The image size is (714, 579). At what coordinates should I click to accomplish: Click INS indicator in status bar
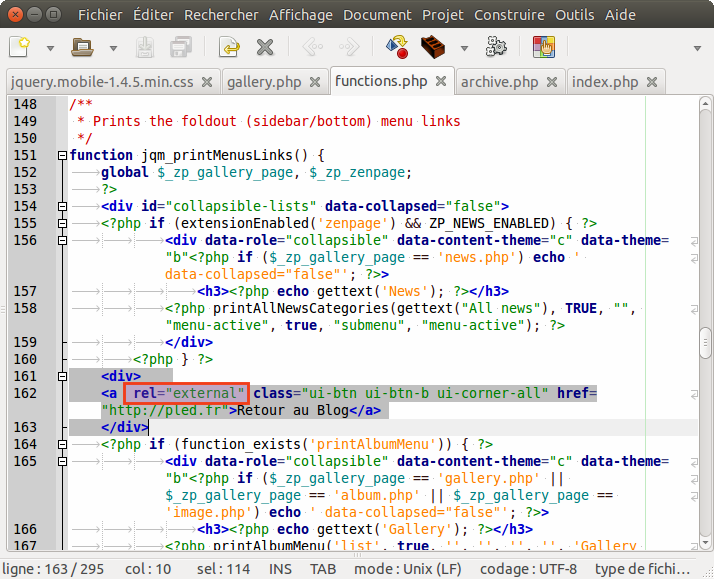280,569
